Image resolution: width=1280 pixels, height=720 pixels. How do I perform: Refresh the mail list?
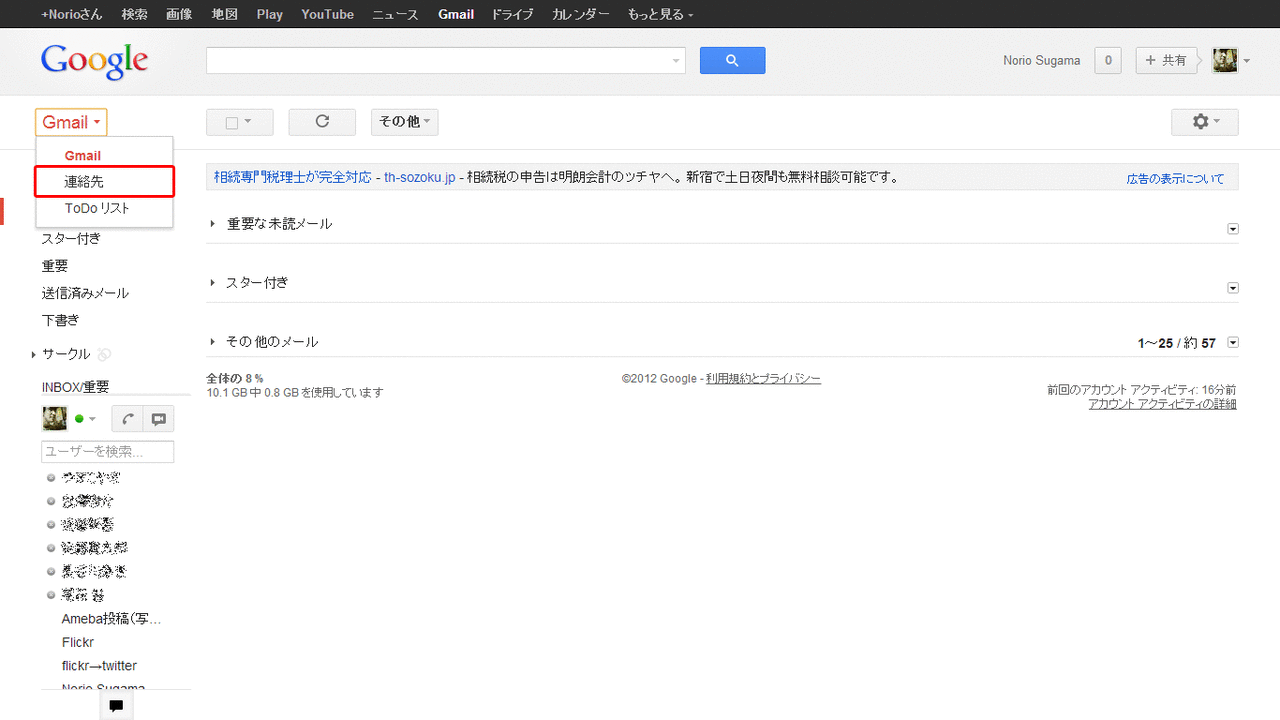coord(322,122)
